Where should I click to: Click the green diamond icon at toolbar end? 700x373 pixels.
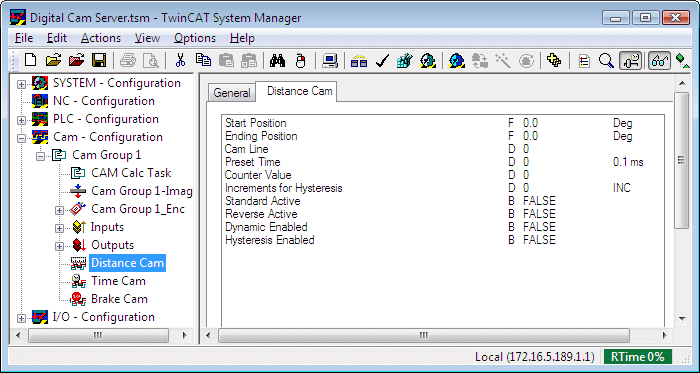point(683,60)
